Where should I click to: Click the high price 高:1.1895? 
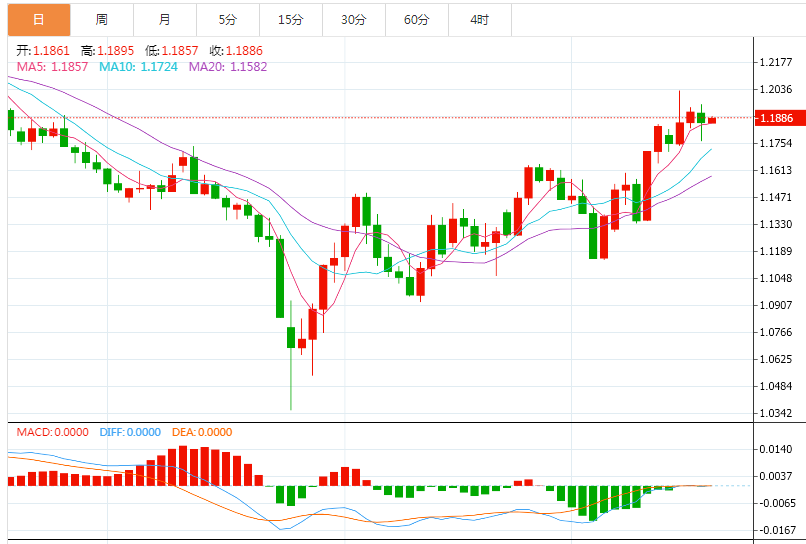[x=107, y=50]
